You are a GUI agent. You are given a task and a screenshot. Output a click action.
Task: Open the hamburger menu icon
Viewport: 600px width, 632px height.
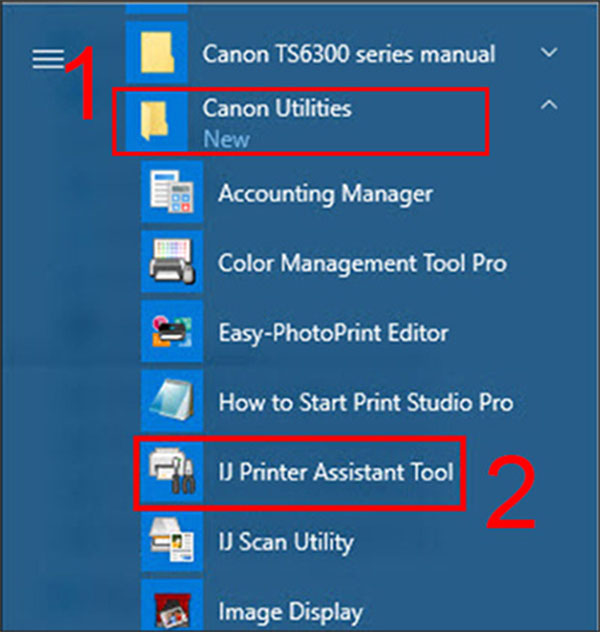click(x=48, y=59)
